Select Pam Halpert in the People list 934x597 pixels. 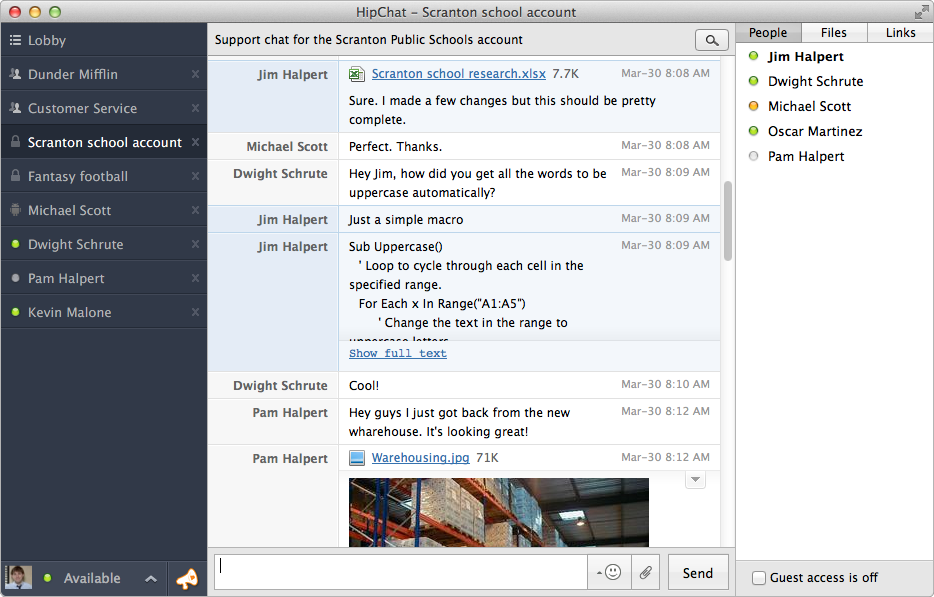[805, 157]
